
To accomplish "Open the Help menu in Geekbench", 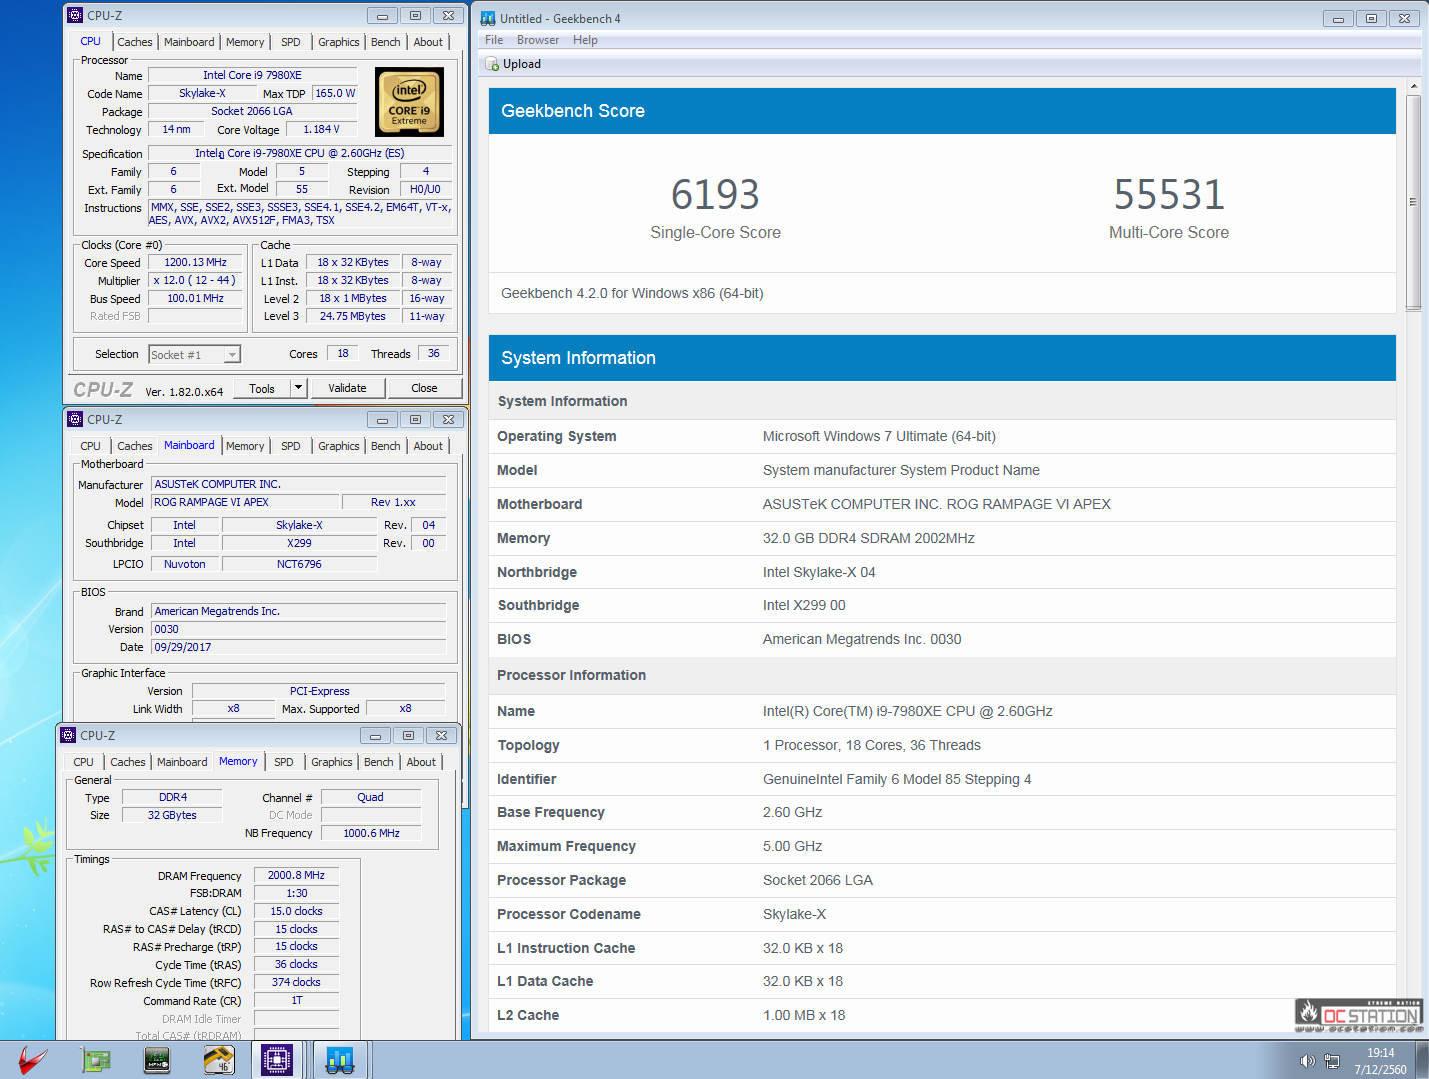I will (x=585, y=40).
